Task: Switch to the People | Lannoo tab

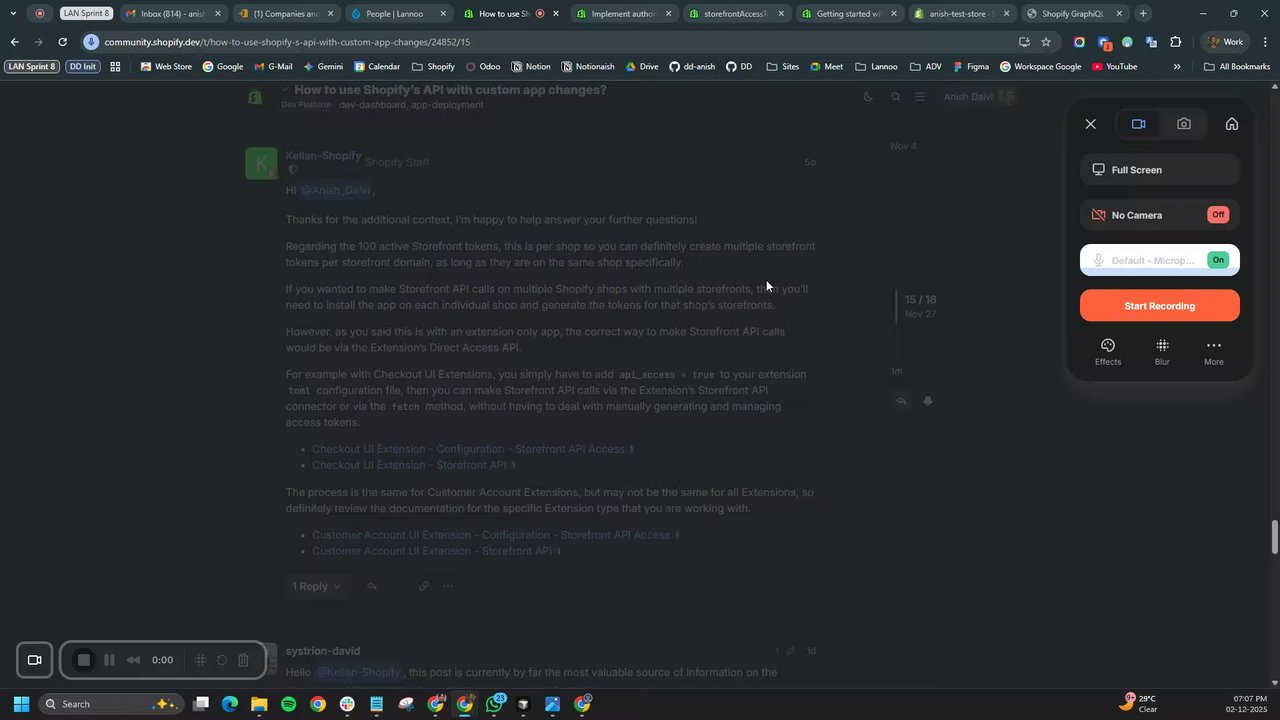Action: coord(398,14)
